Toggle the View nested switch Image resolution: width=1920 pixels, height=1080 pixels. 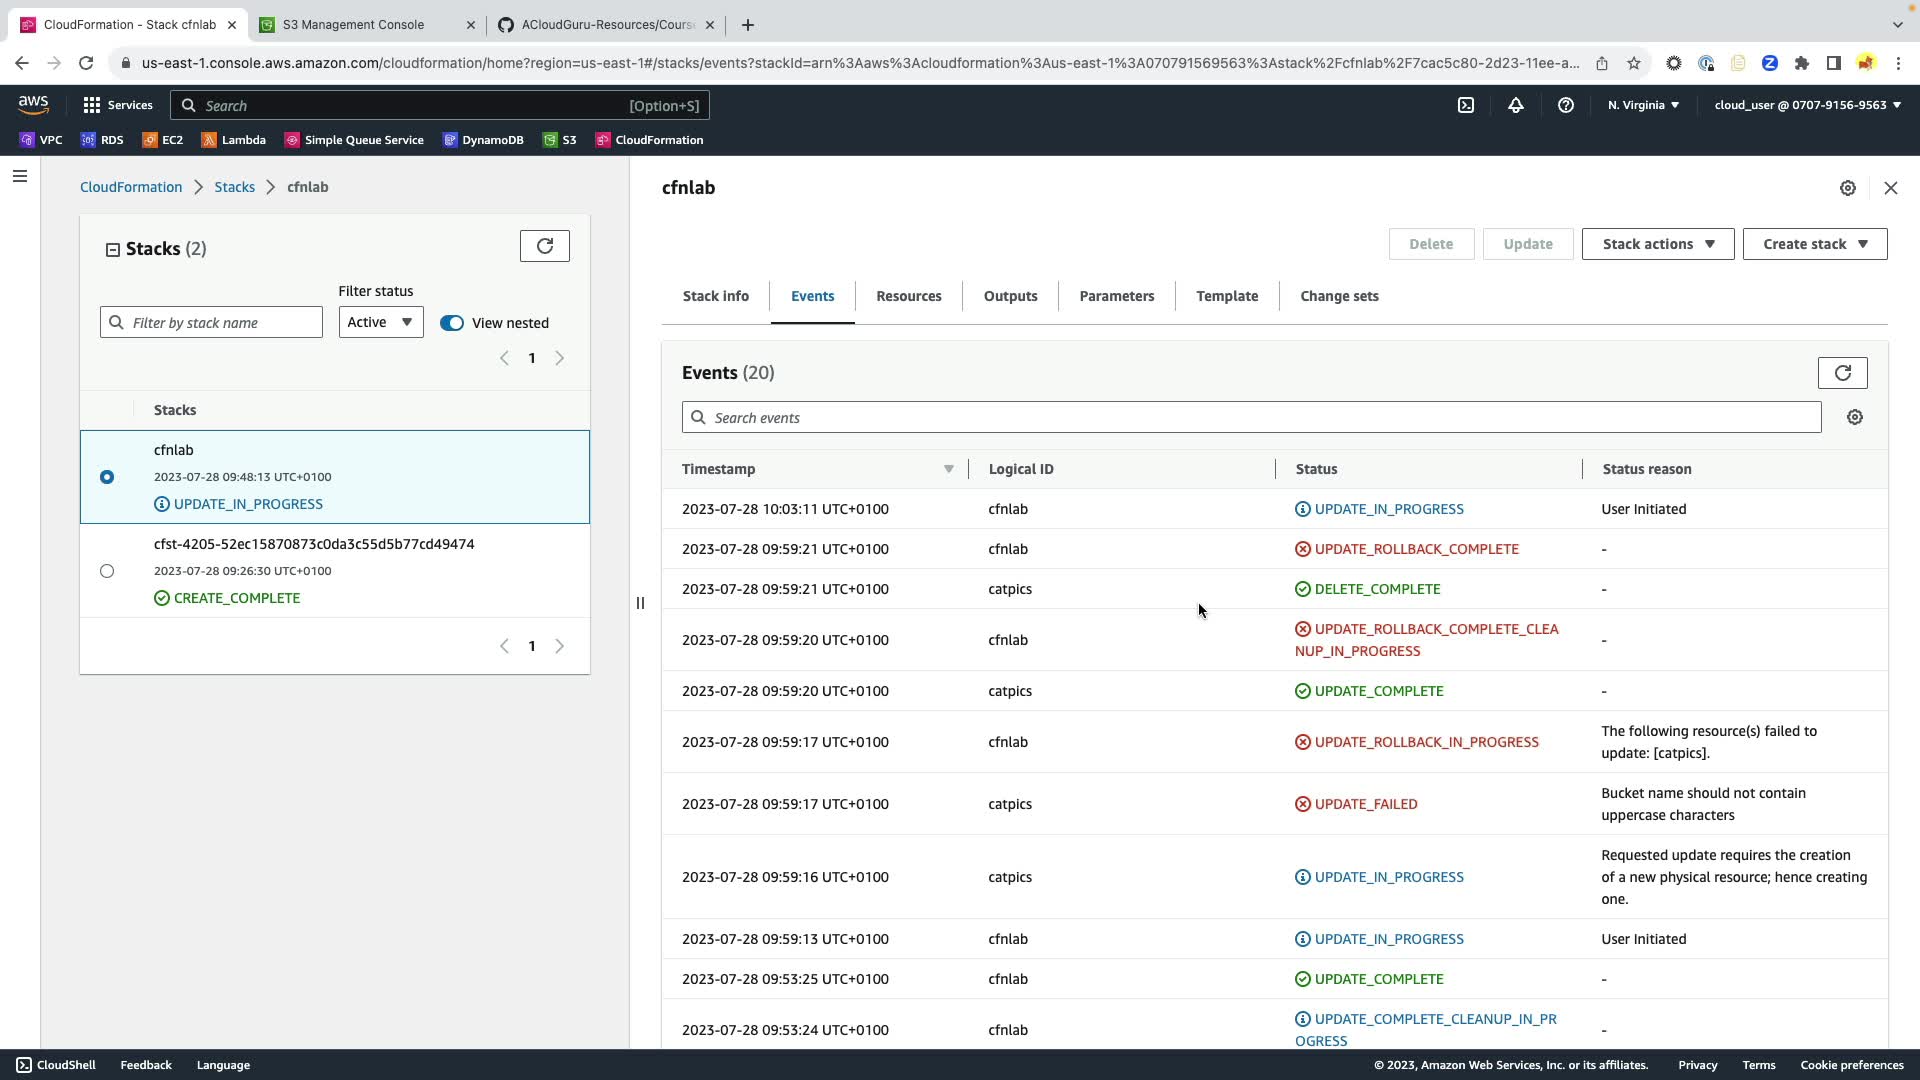pyautogui.click(x=452, y=323)
